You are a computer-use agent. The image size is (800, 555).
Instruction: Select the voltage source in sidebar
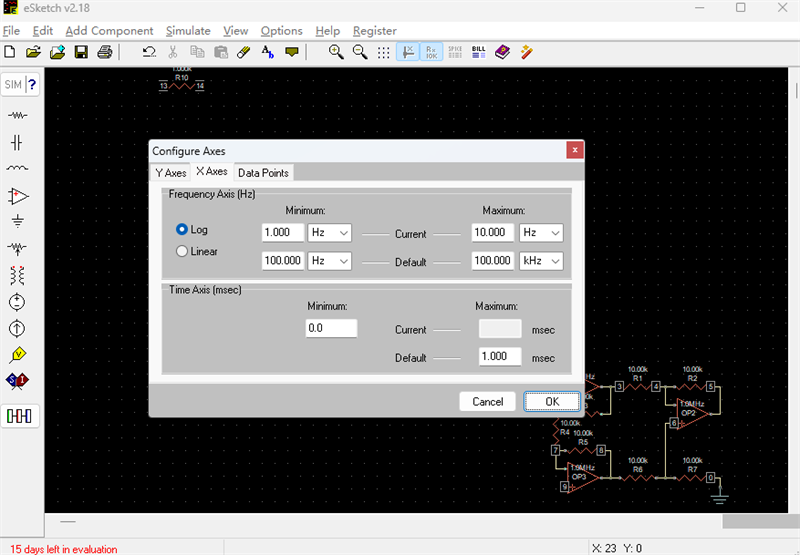(17, 302)
